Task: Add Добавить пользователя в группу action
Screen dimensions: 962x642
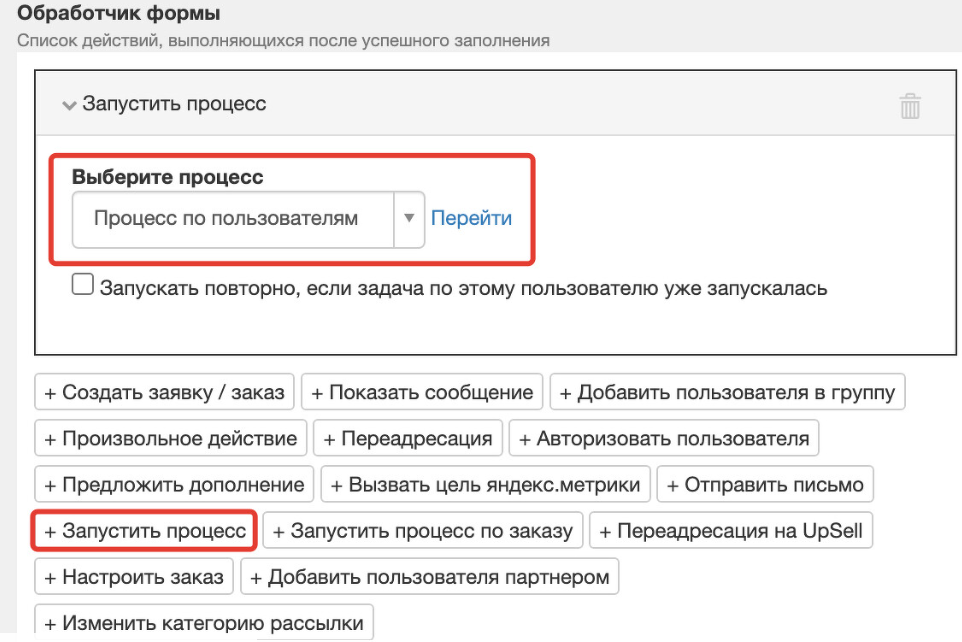Action: point(727,392)
